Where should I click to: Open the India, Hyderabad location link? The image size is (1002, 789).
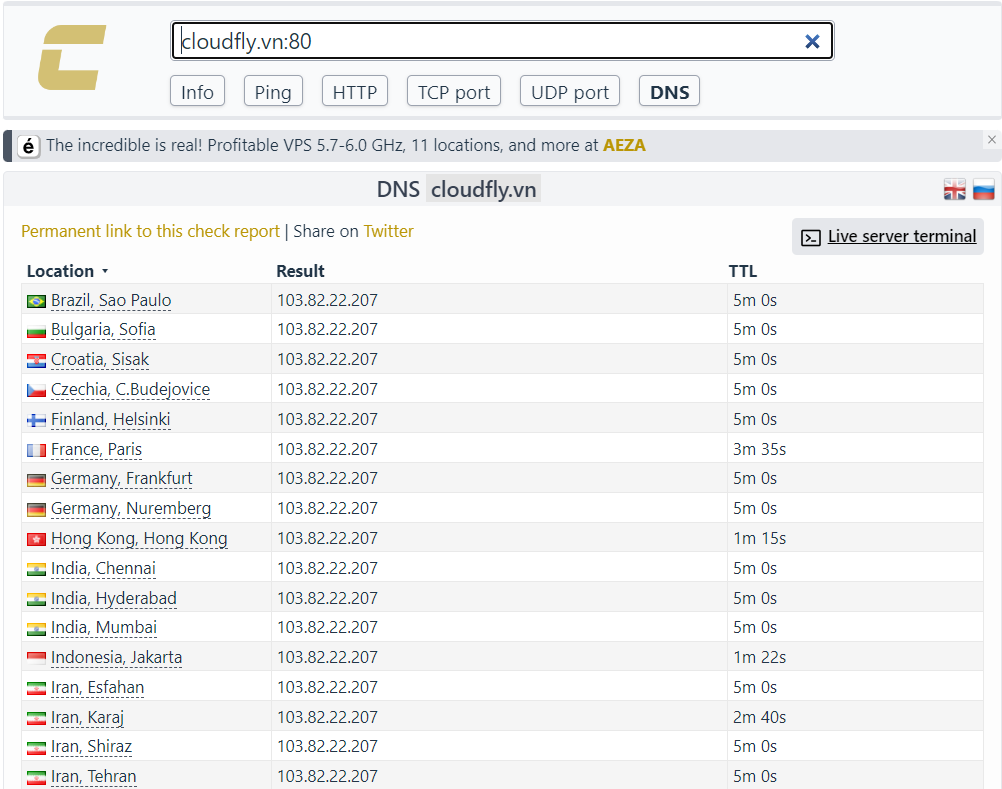[114, 599]
